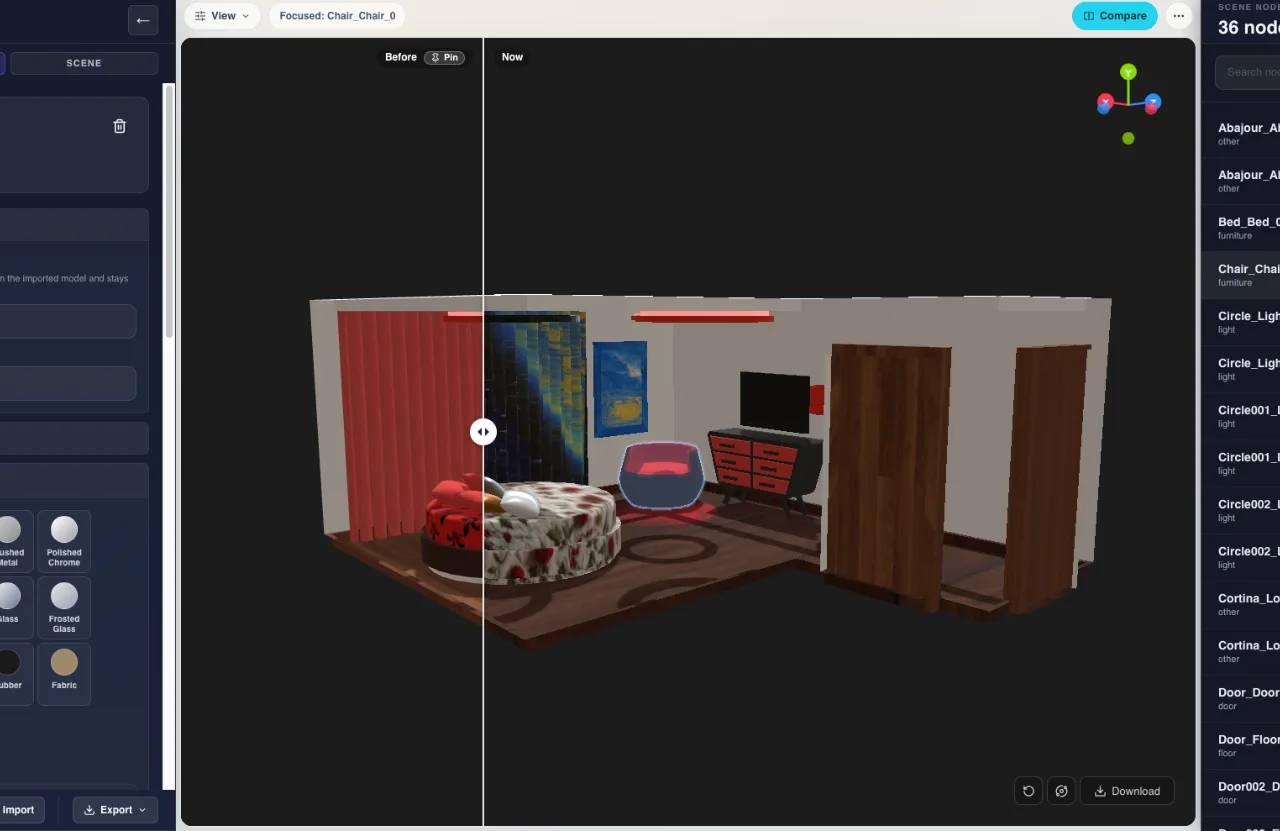This screenshot has height=831, width=1280.
Task: Select the Frosted Glass material swatch
Action: pyautogui.click(x=64, y=607)
